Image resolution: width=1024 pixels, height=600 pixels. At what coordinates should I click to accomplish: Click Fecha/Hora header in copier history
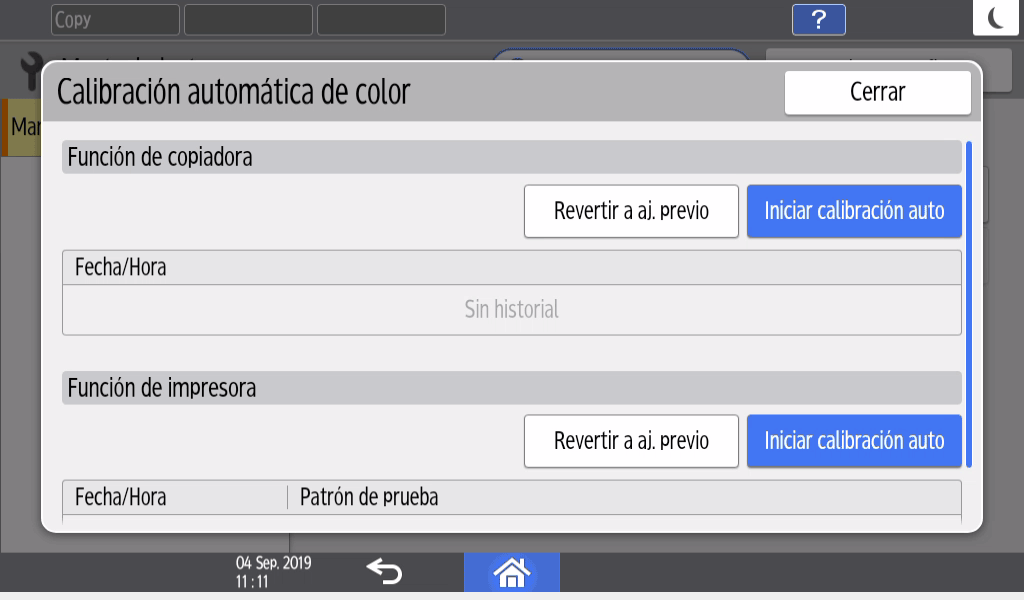121,268
